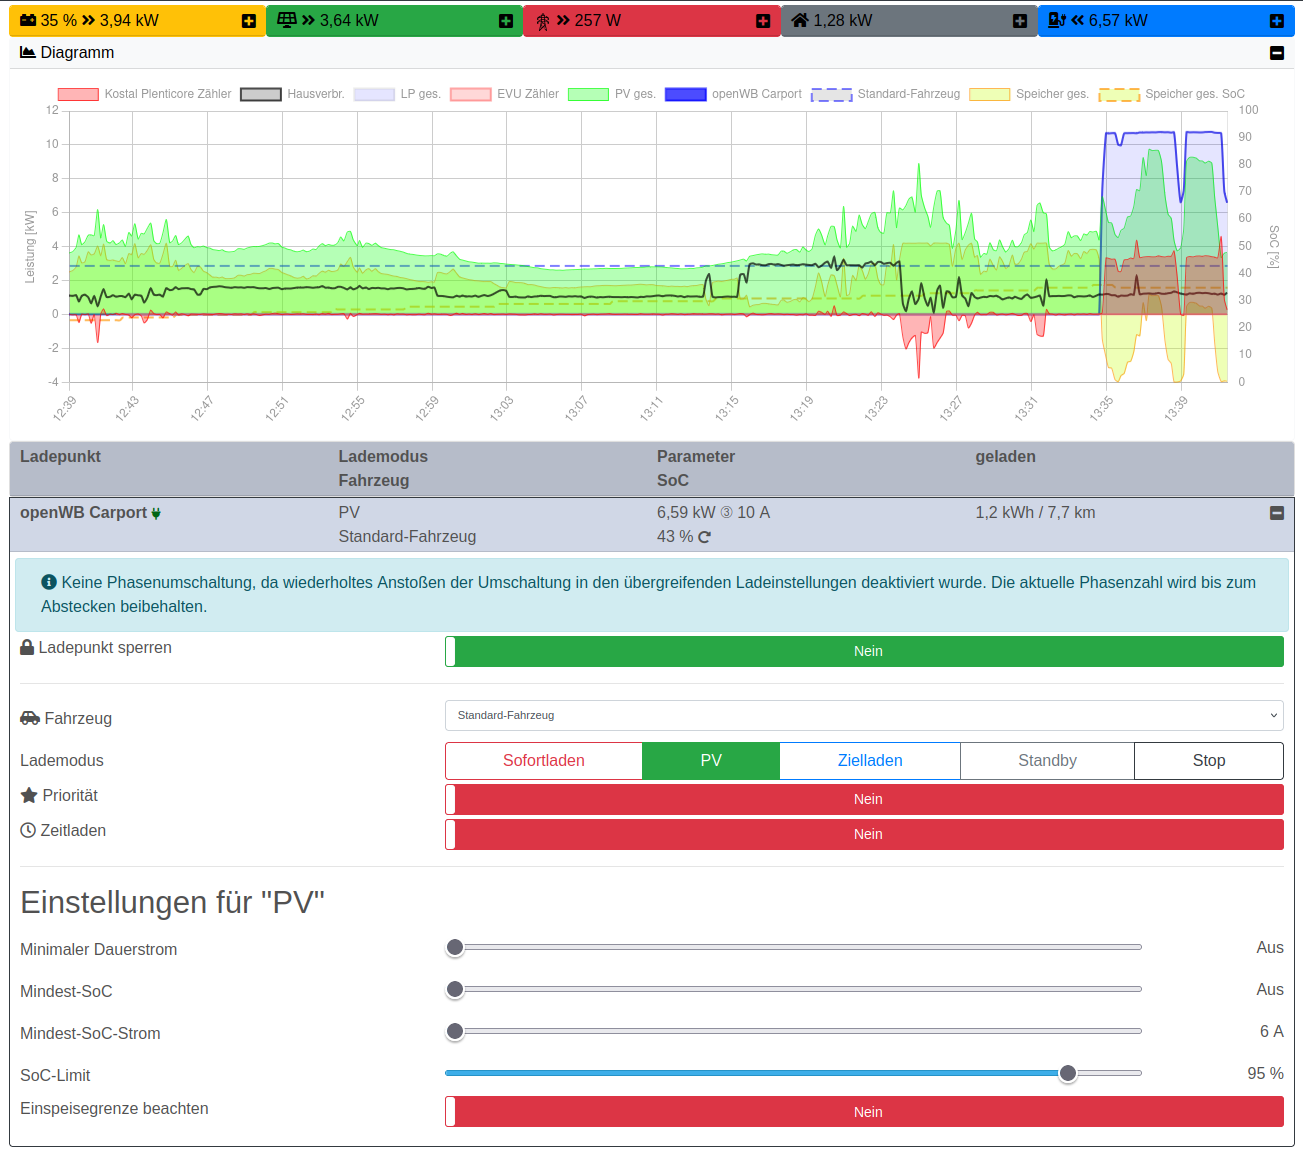Collapse the openWB Carport charge point row
1303x1155 pixels.
click(x=1277, y=513)
